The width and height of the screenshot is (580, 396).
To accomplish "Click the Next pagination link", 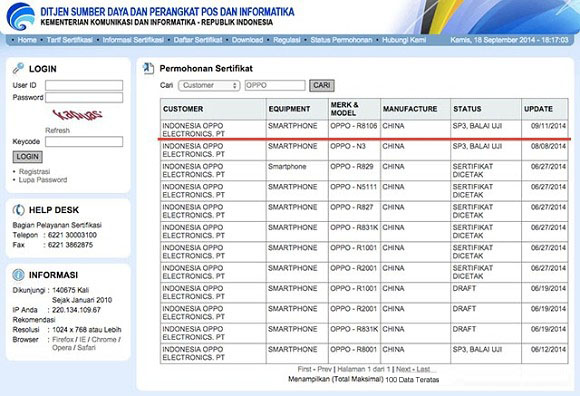I will [403, 369].
